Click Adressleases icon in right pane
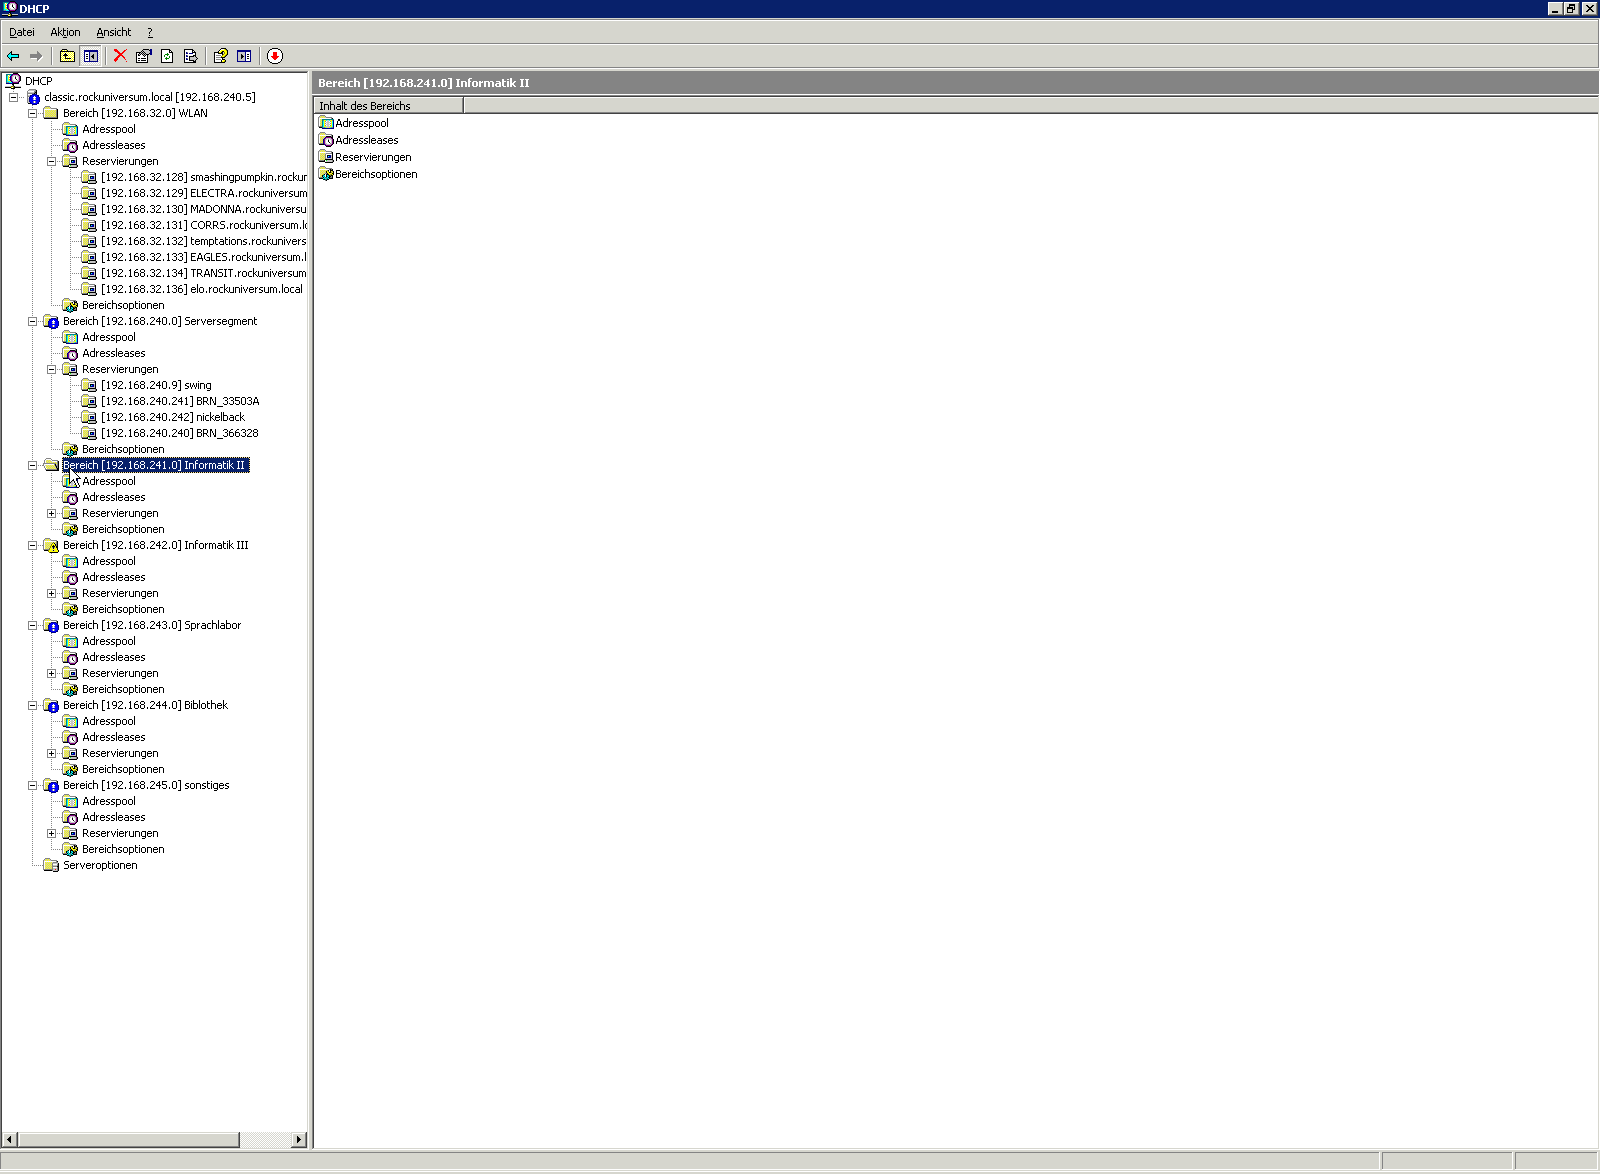1600x1174 pixels. click(326, 140)
